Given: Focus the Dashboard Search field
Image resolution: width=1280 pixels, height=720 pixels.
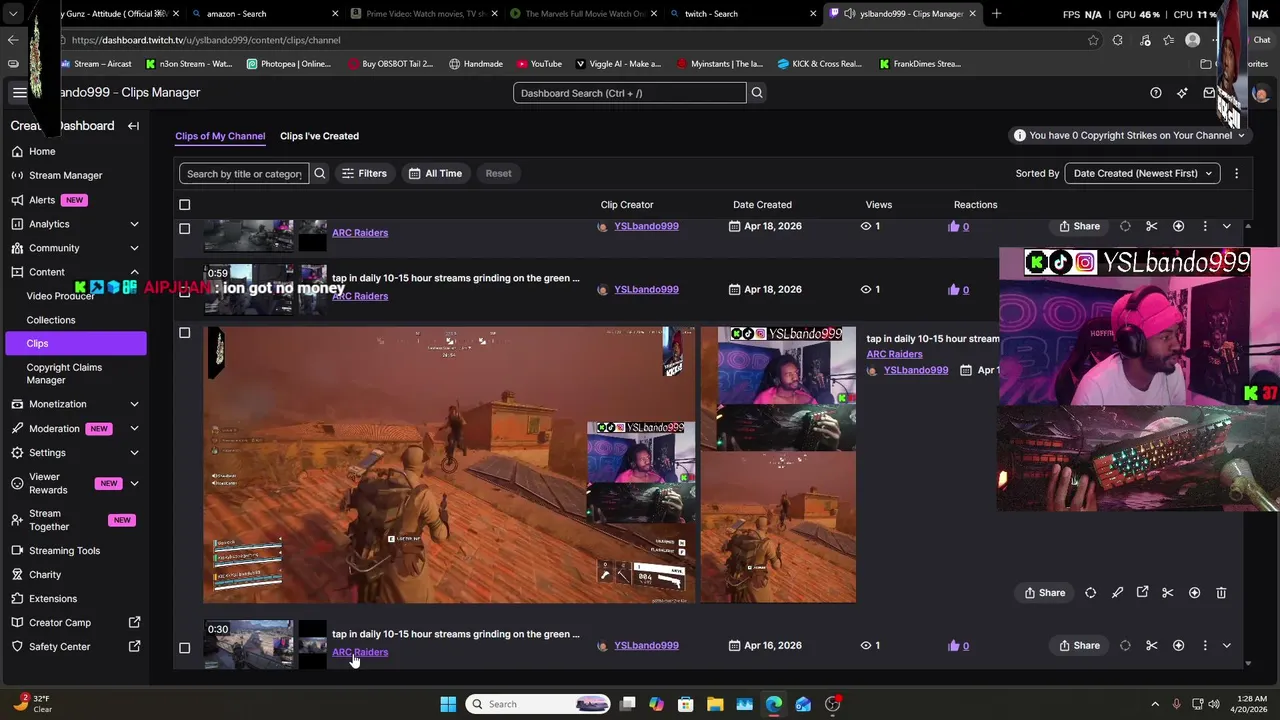Looking at the screenshot, I should point(630,93).
